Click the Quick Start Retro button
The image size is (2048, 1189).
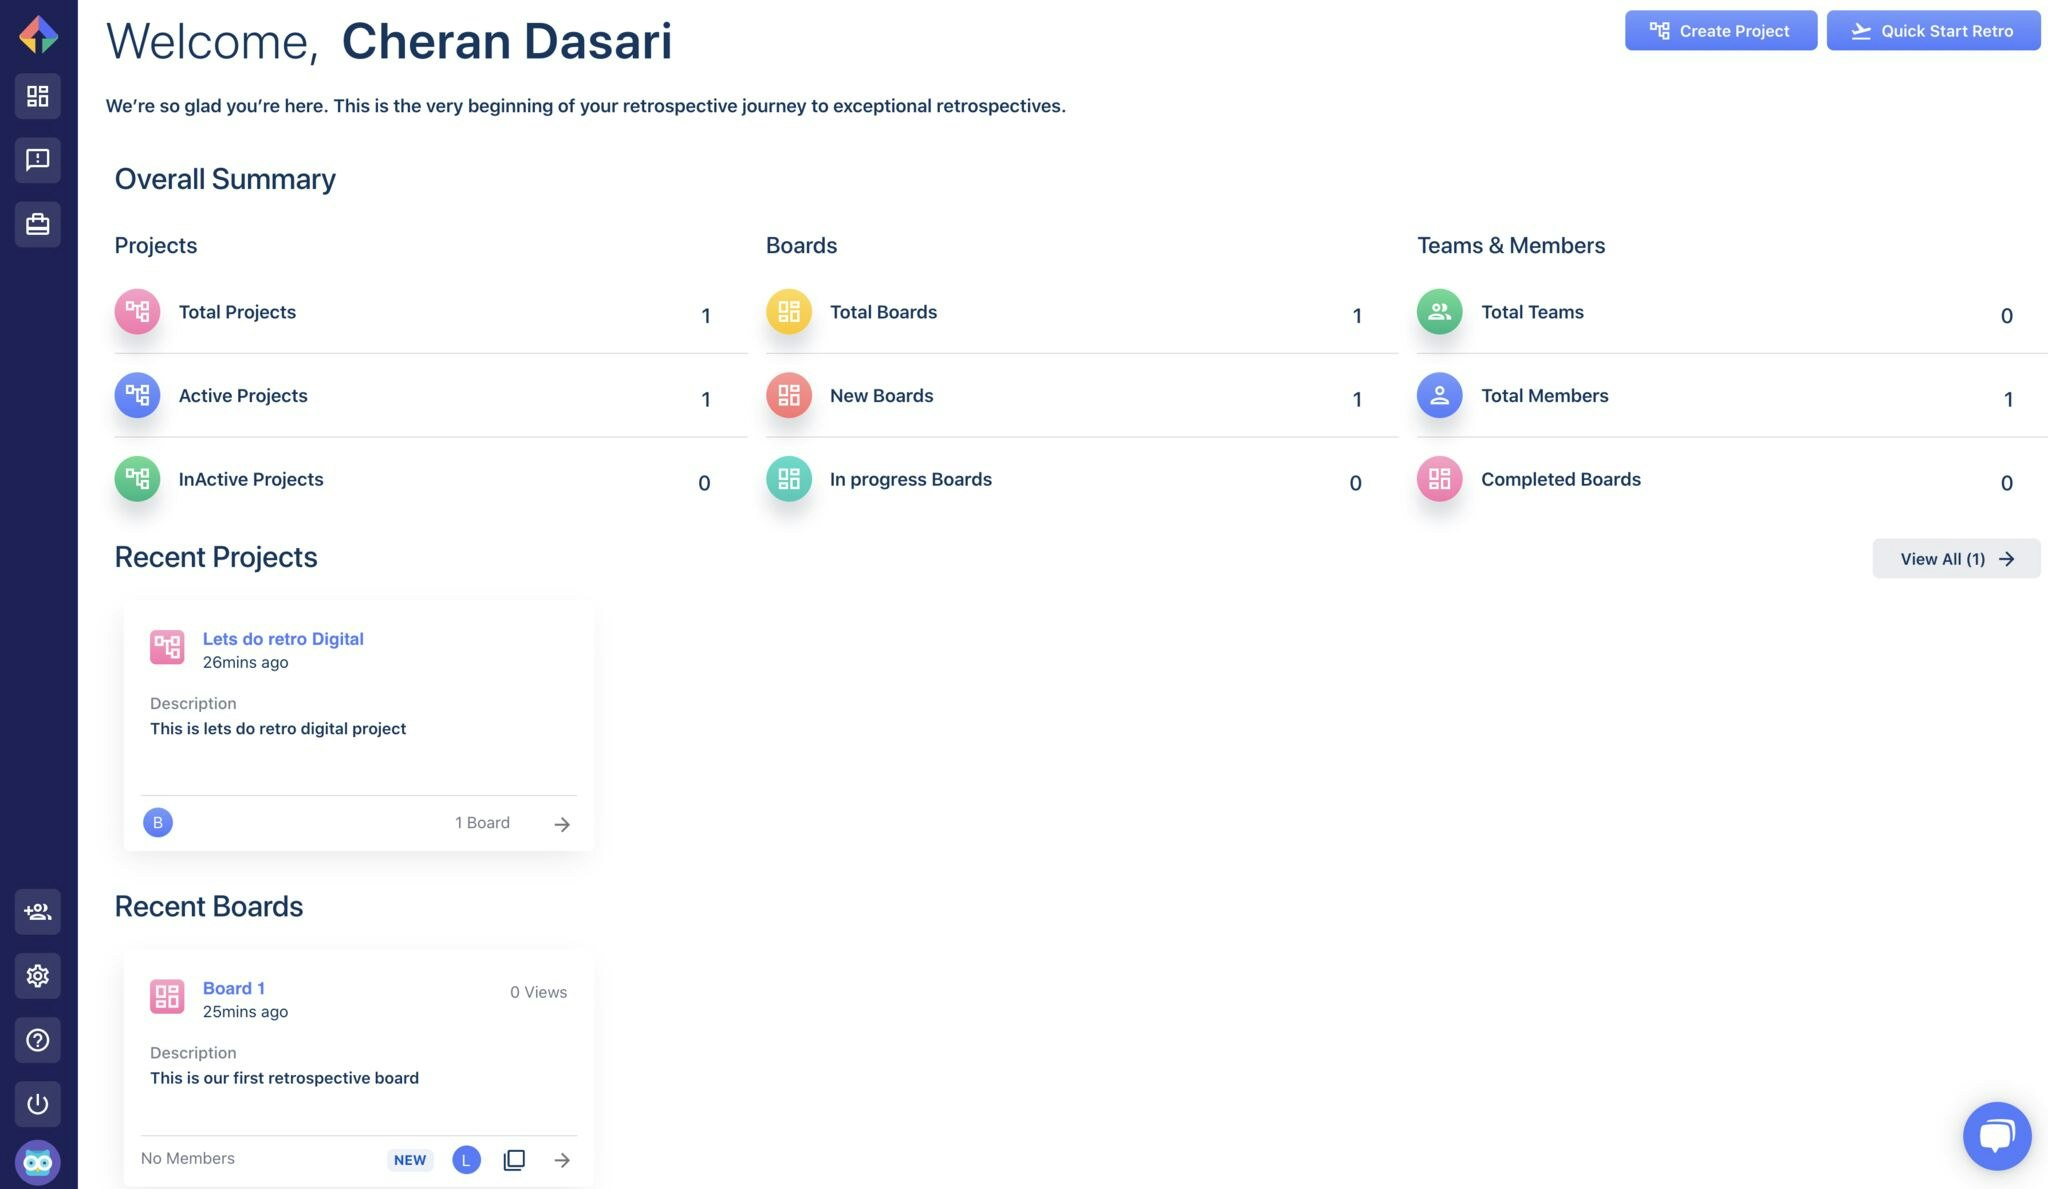[x=1932, y=31]
